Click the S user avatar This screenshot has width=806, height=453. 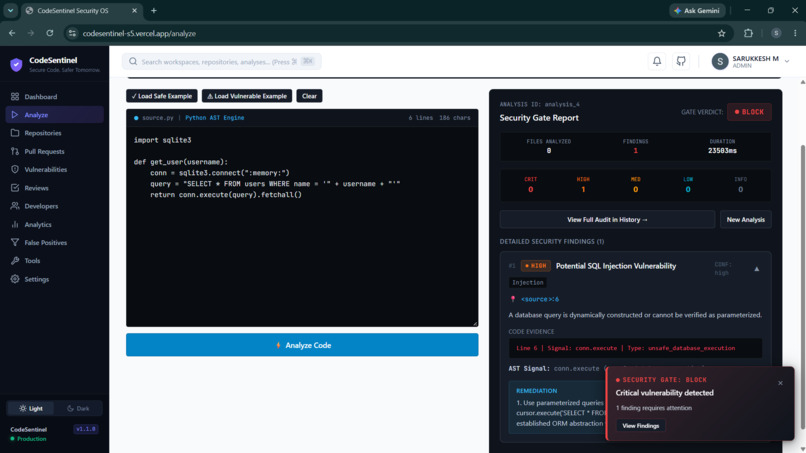[x=720, y=62]
